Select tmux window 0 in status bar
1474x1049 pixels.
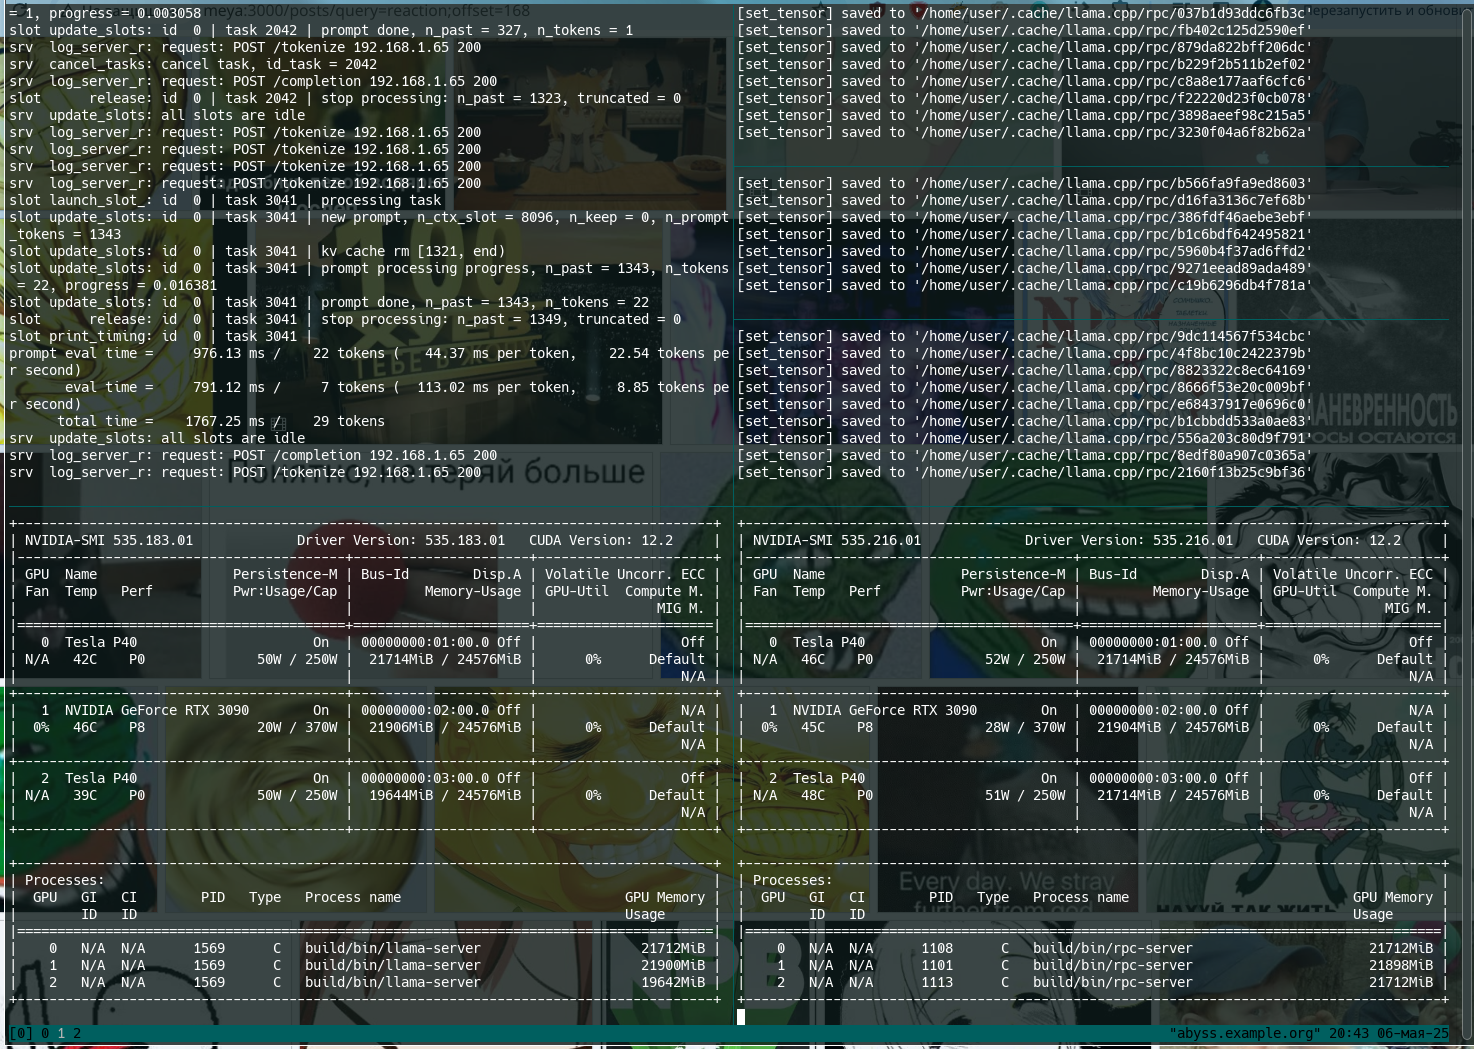coord(45,1033)
